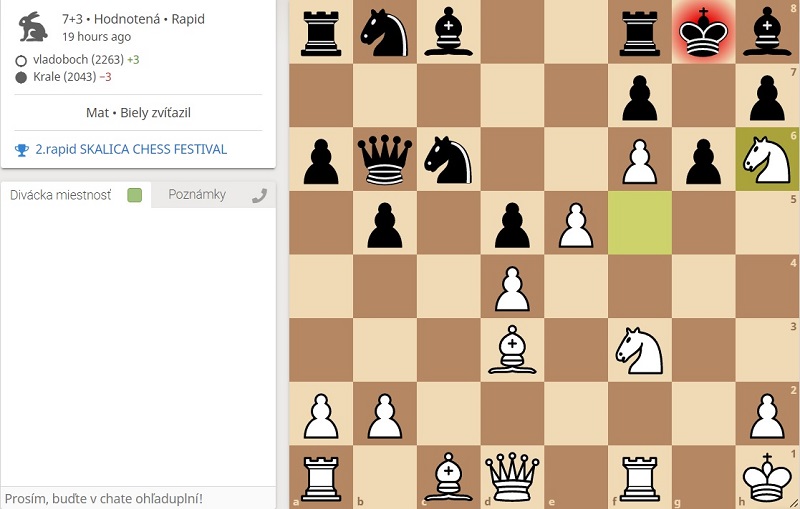Viewport: 800px width, 509px height.
Task: Select the white knight on f3
Action: 640,350
